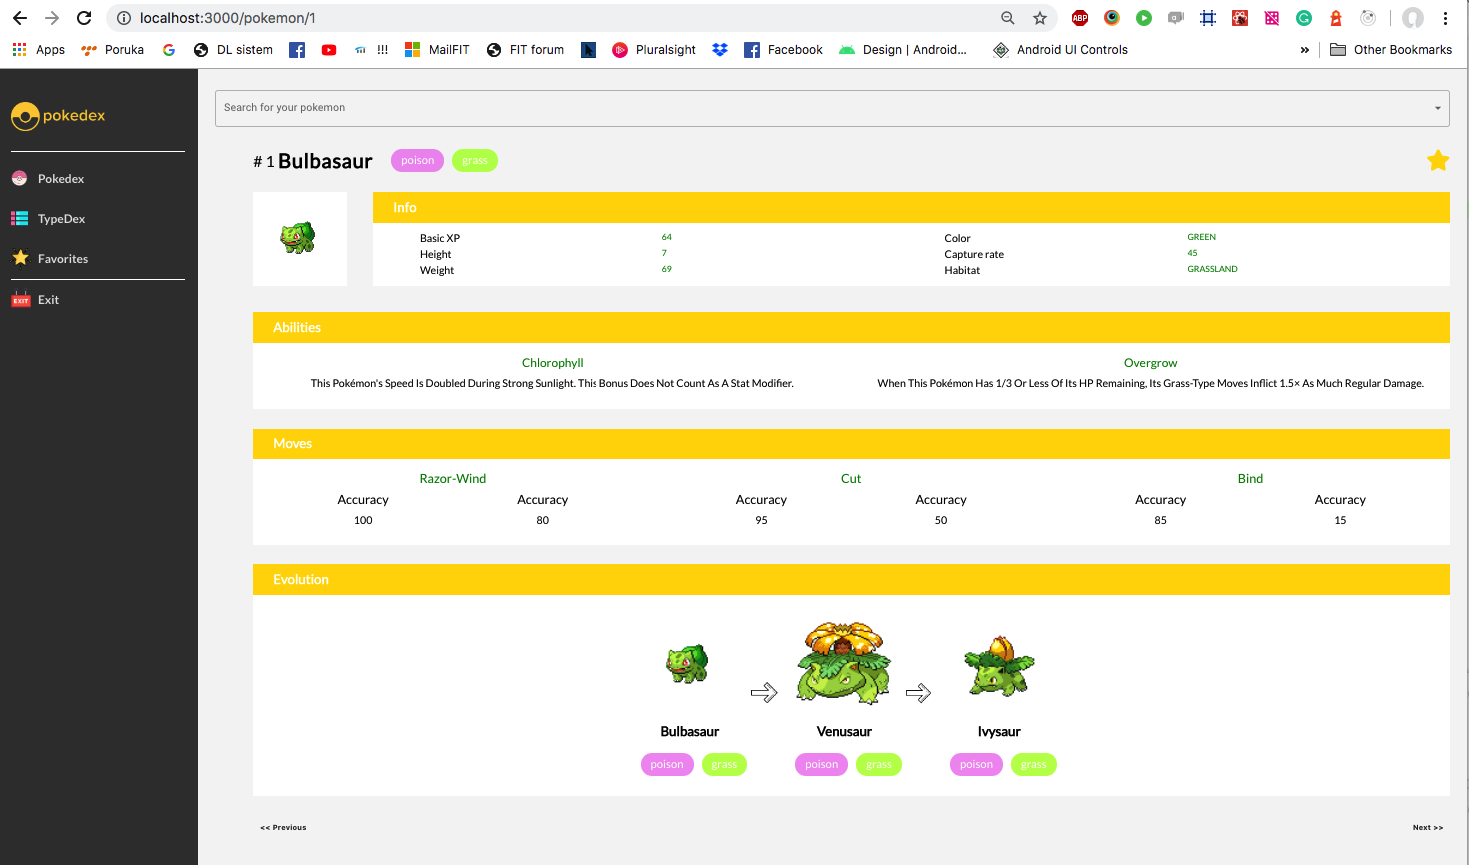Open the Dropbox bookmark icon

(720, 49)
